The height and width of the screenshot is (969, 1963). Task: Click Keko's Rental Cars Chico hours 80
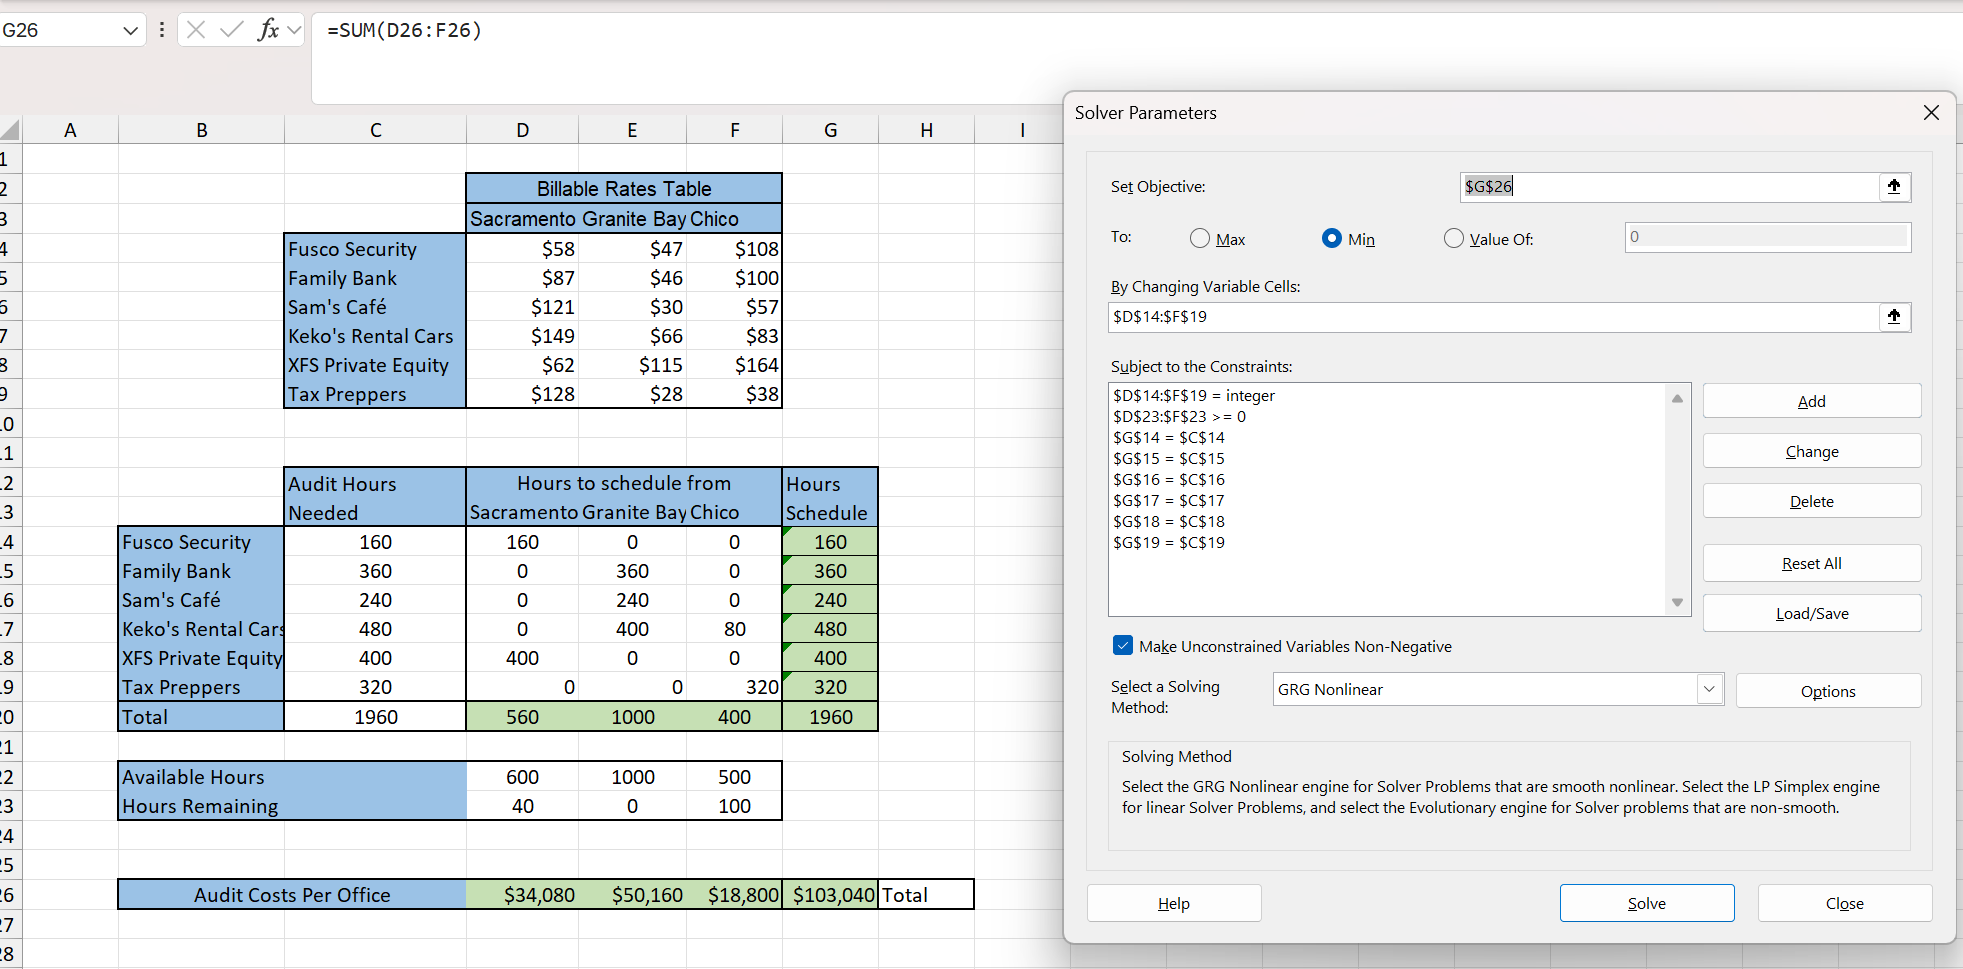(x=734, y=629)
